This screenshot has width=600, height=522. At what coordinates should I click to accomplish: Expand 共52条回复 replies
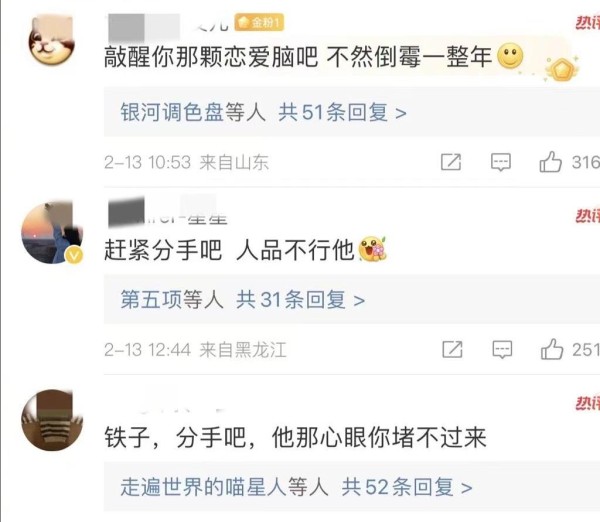(x=407, y=487)
